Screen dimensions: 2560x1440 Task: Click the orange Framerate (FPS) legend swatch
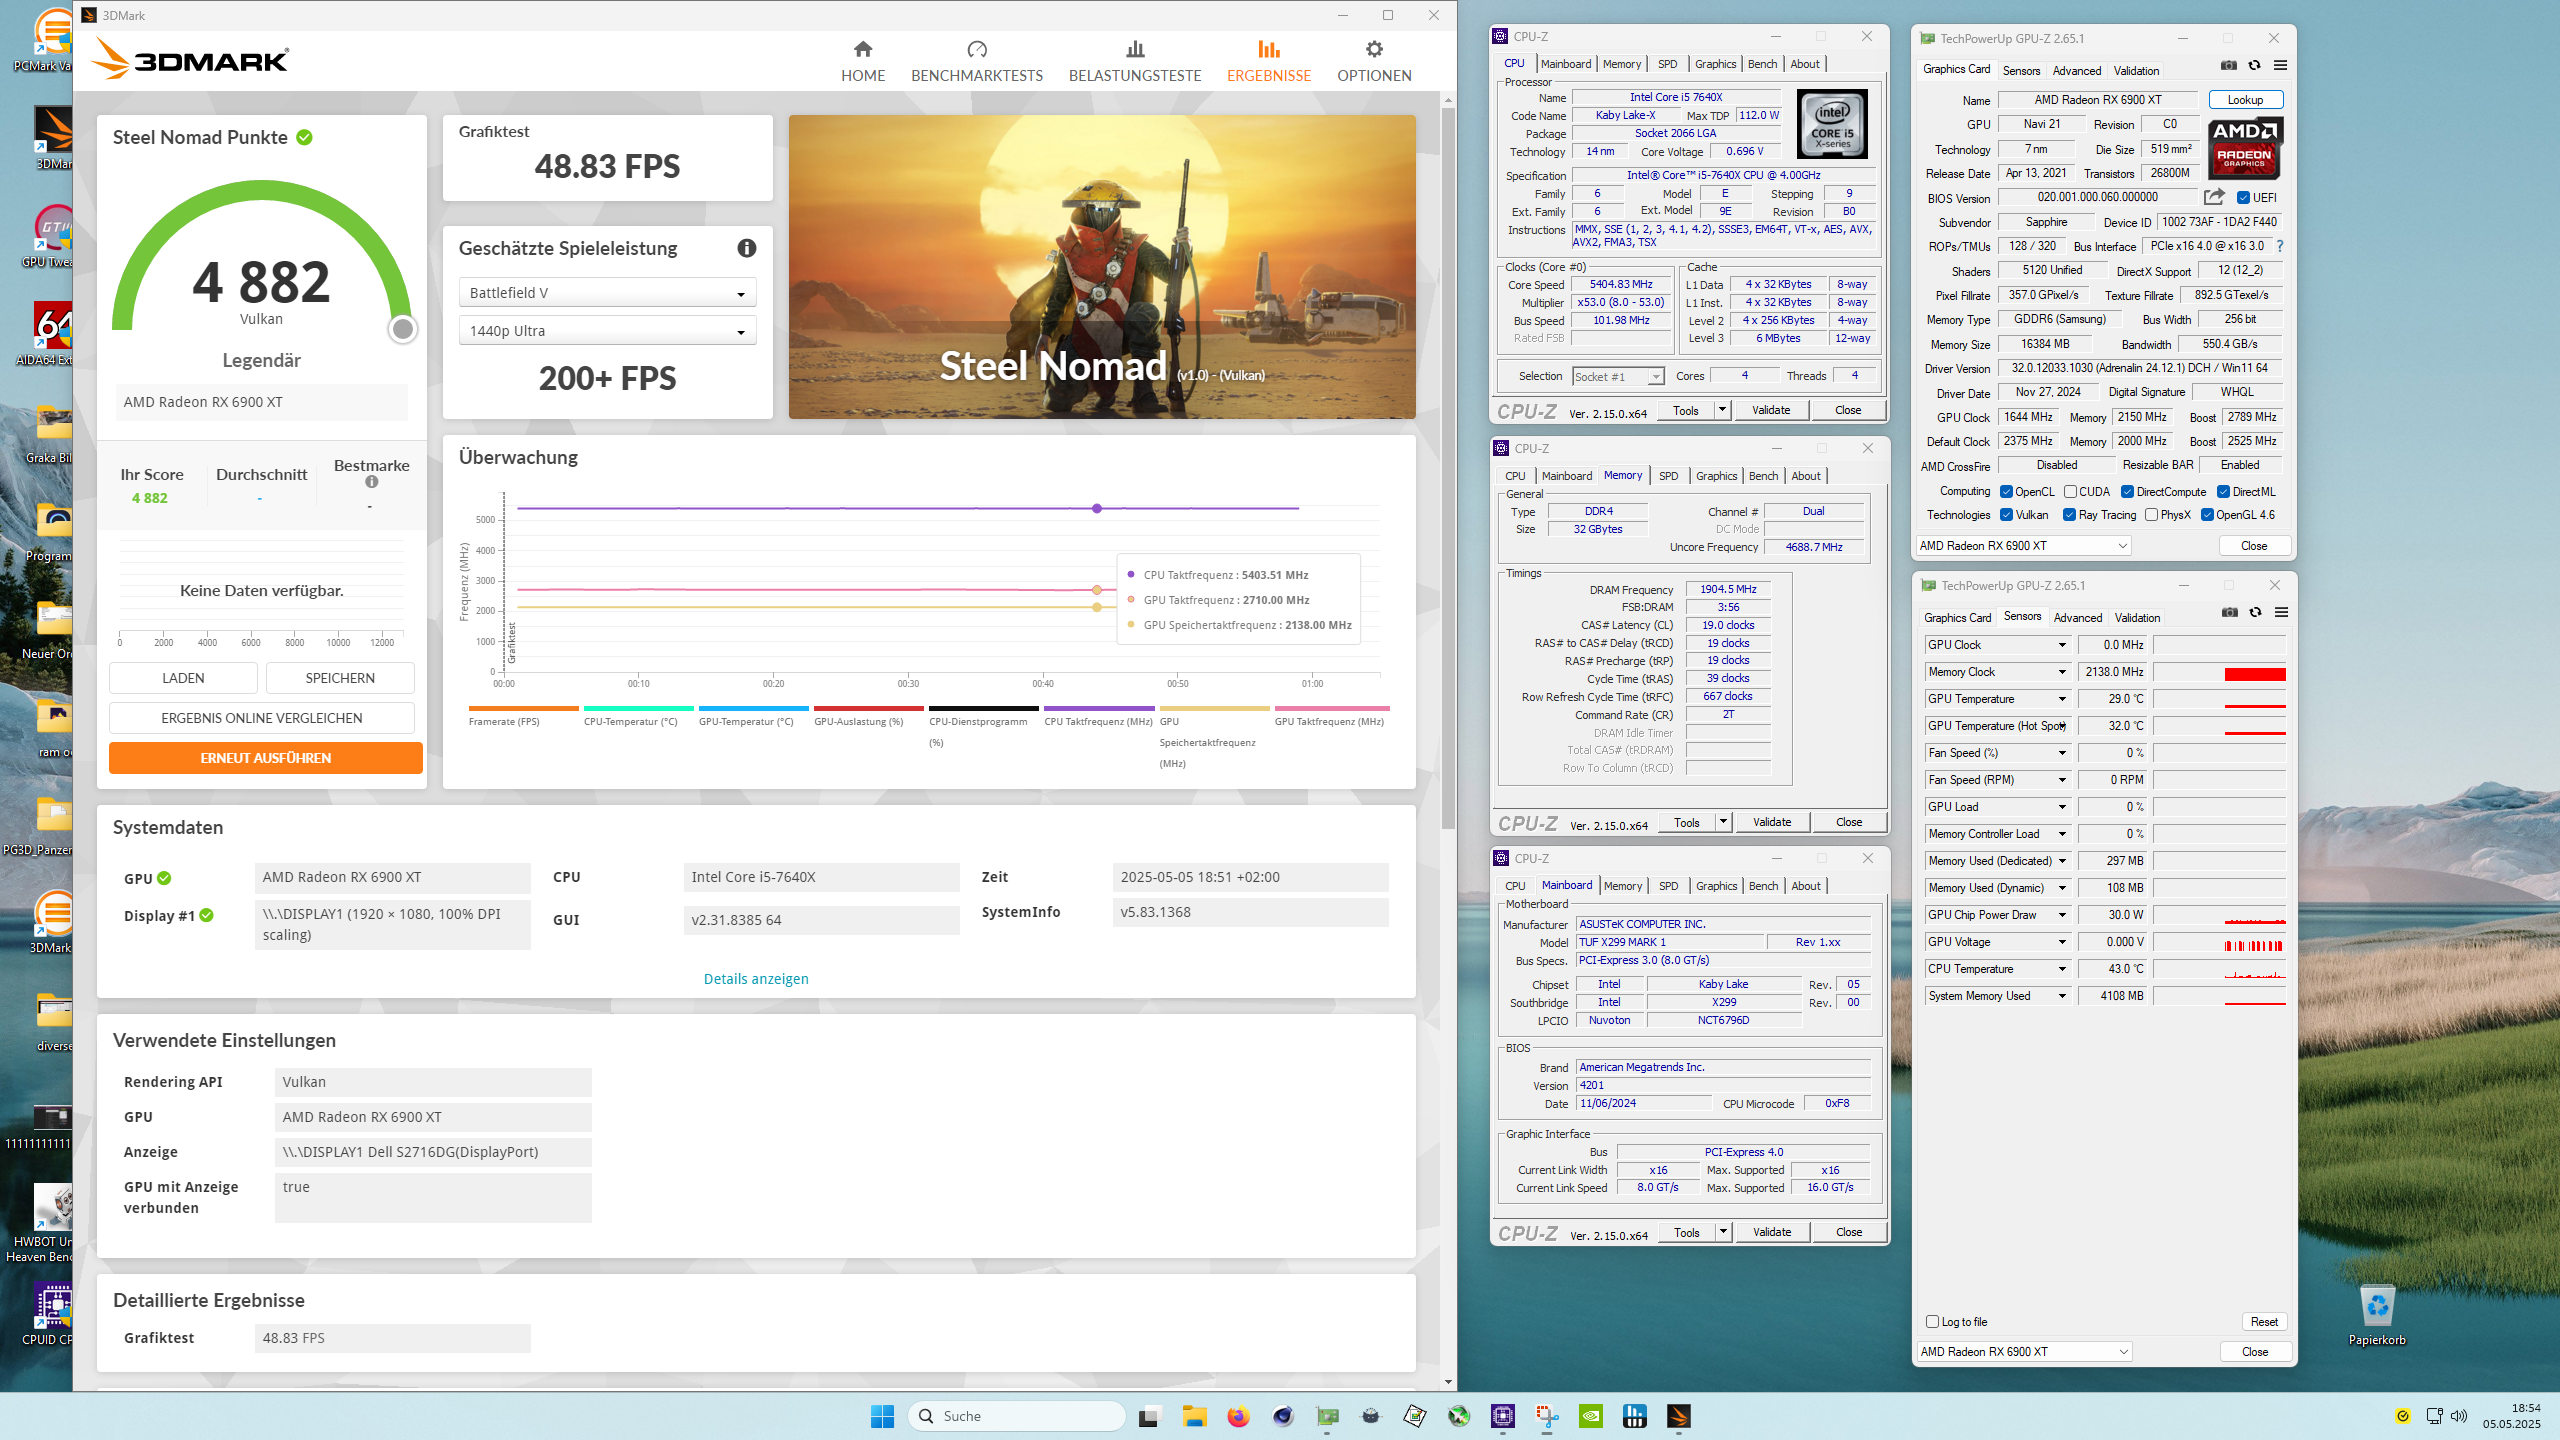point(523,708)
